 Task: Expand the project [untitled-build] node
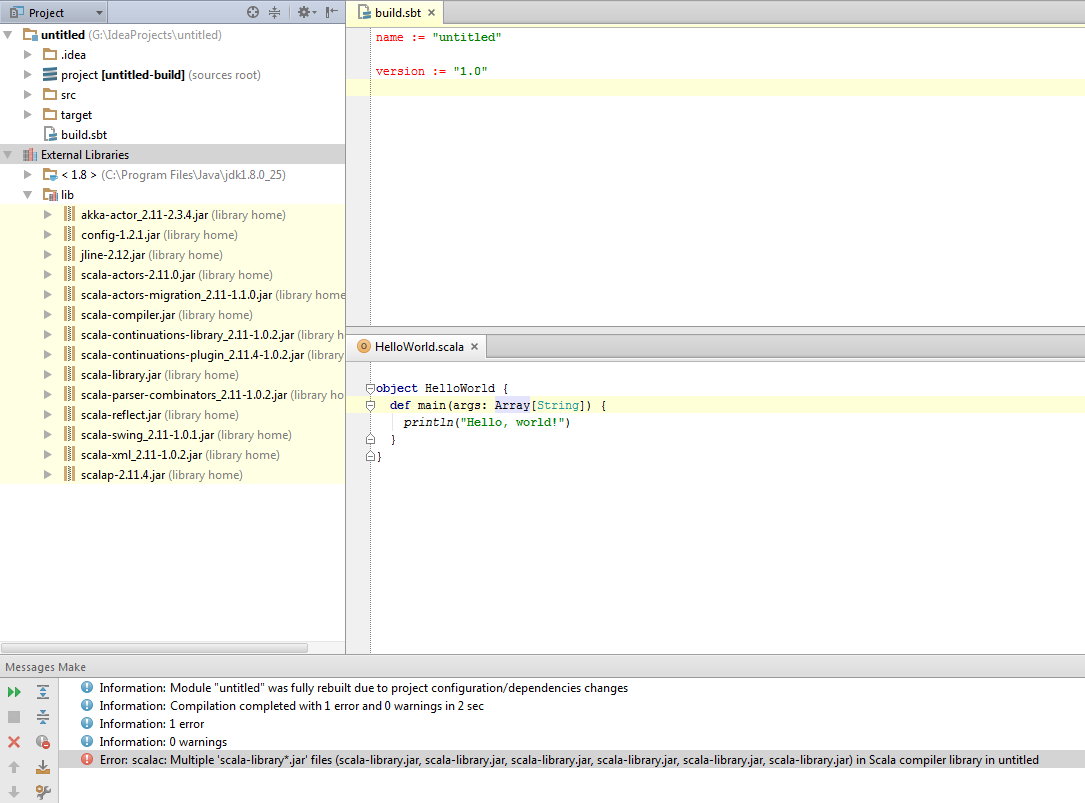pos(28,75)
